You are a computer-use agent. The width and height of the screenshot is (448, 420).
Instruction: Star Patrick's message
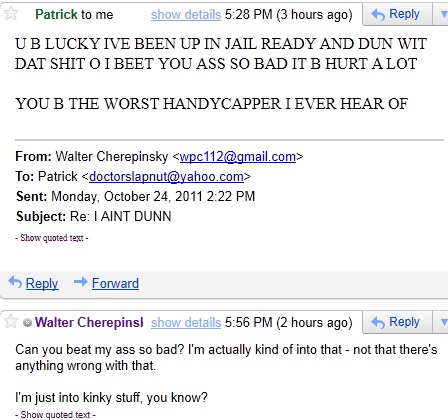[11, 14]
